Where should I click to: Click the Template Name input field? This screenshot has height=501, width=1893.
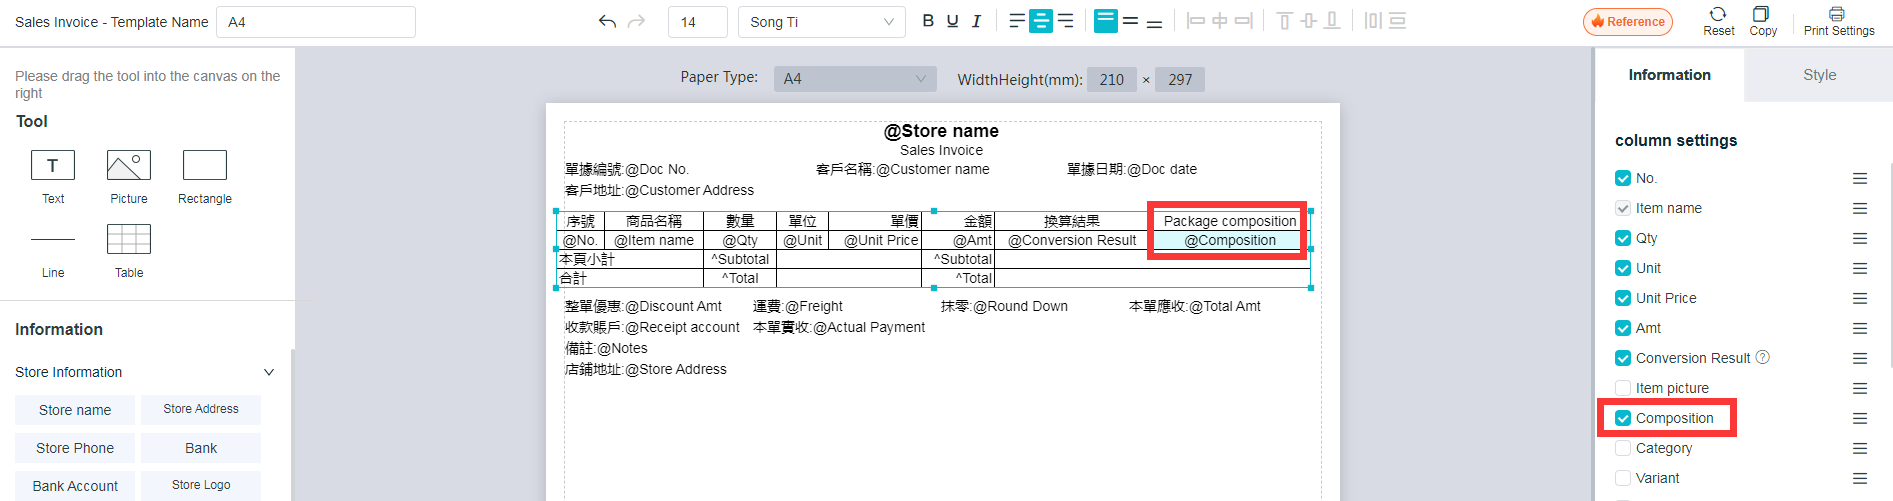[315, 22]
